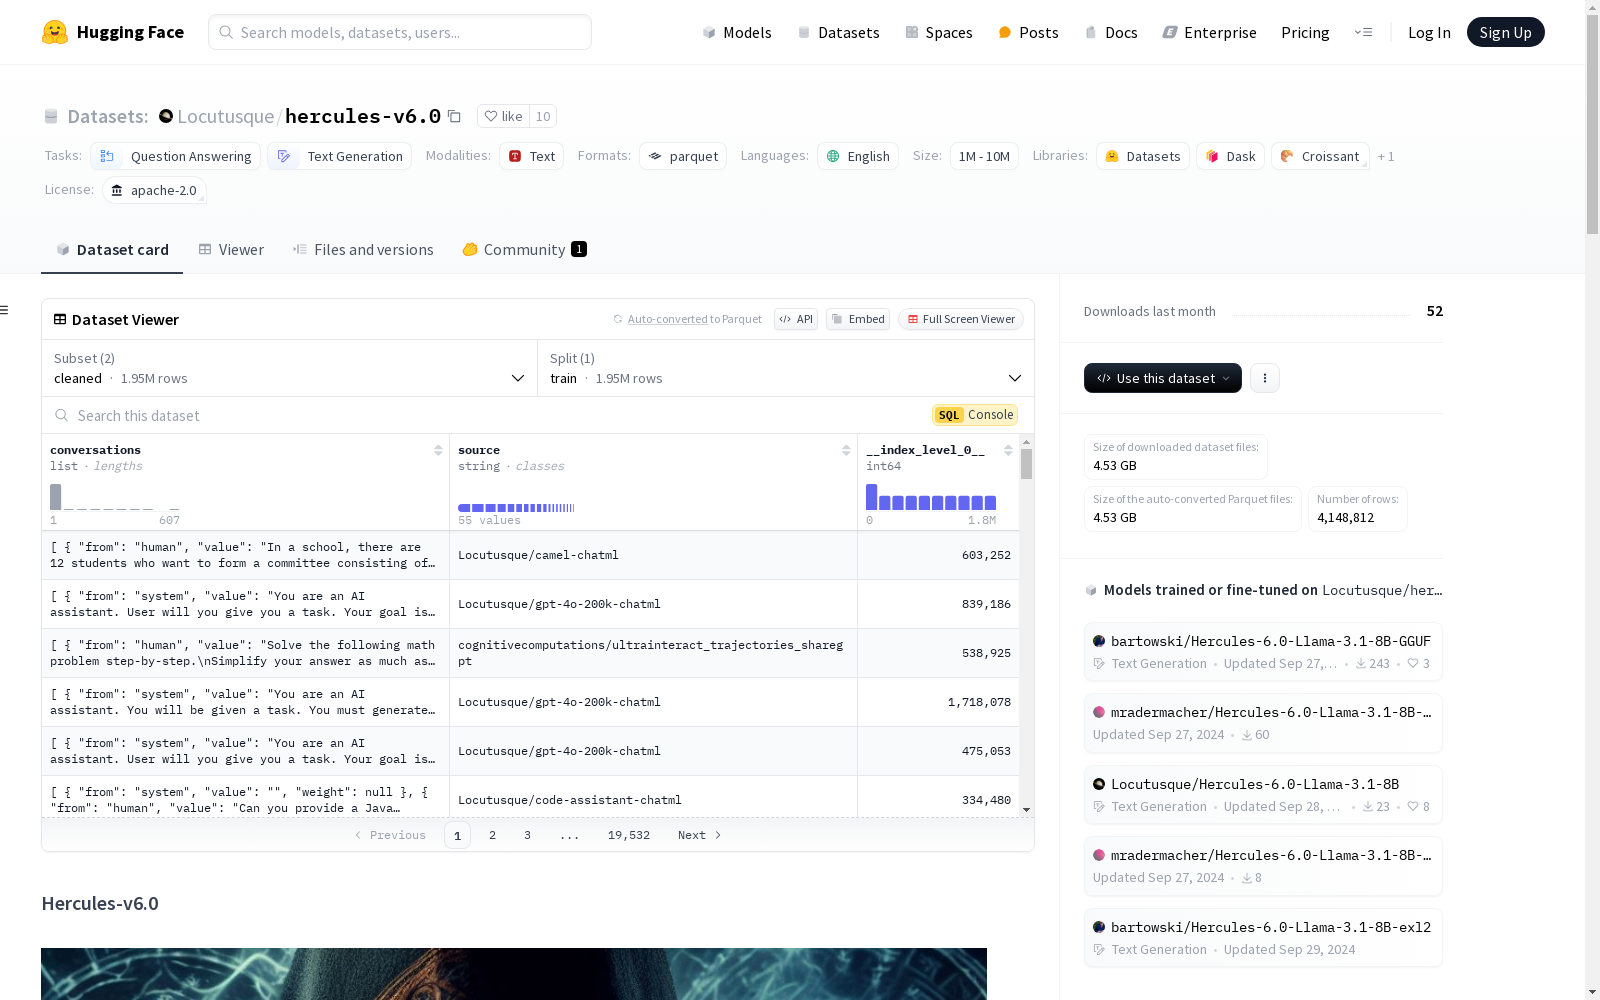Expand the Subset dropdown showing cleaned

(289, 368)
